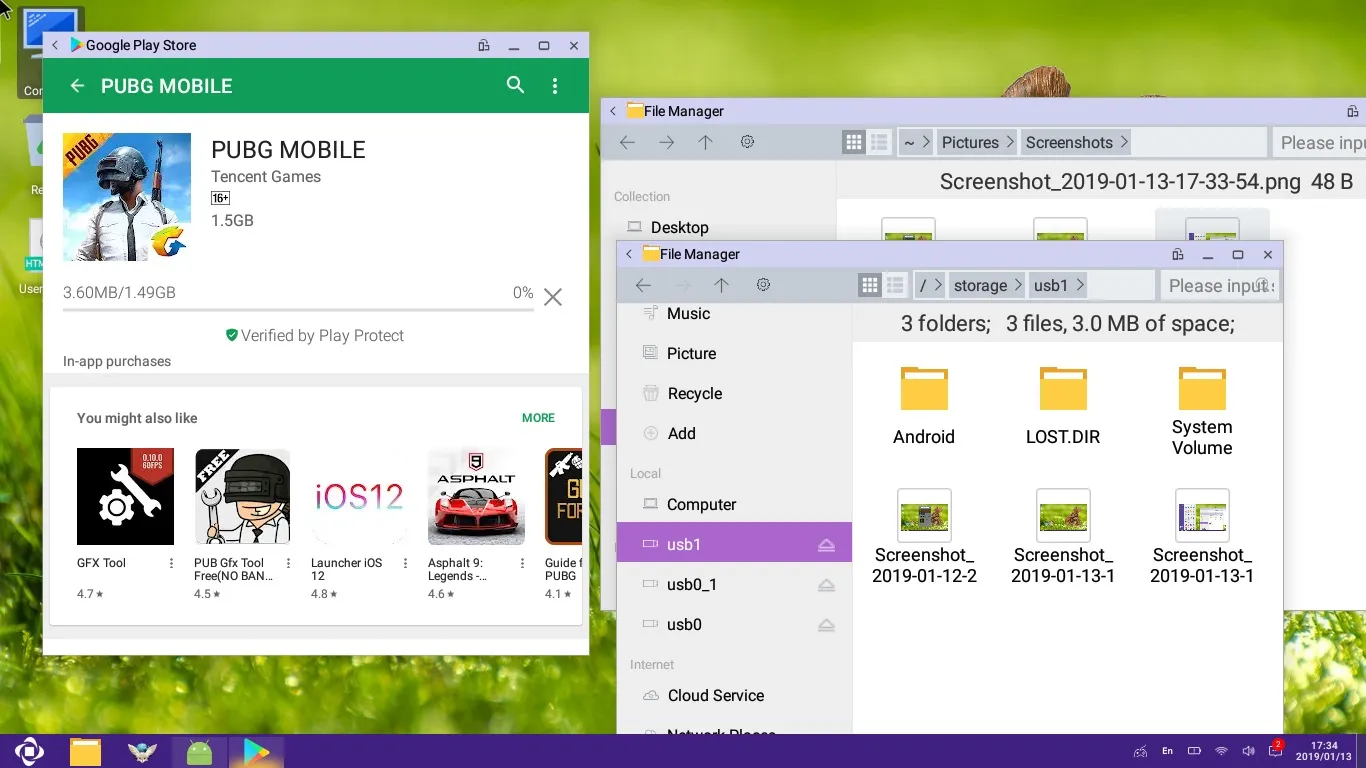Click the Please input search field
Image resolution: width=1366 pixels, height=768 pixels.
click(1221, 285)
